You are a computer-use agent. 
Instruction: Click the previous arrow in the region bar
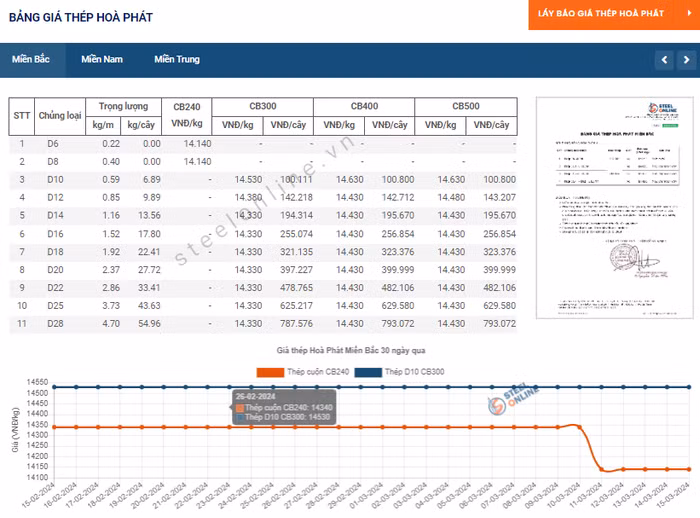tap(664, 60)
